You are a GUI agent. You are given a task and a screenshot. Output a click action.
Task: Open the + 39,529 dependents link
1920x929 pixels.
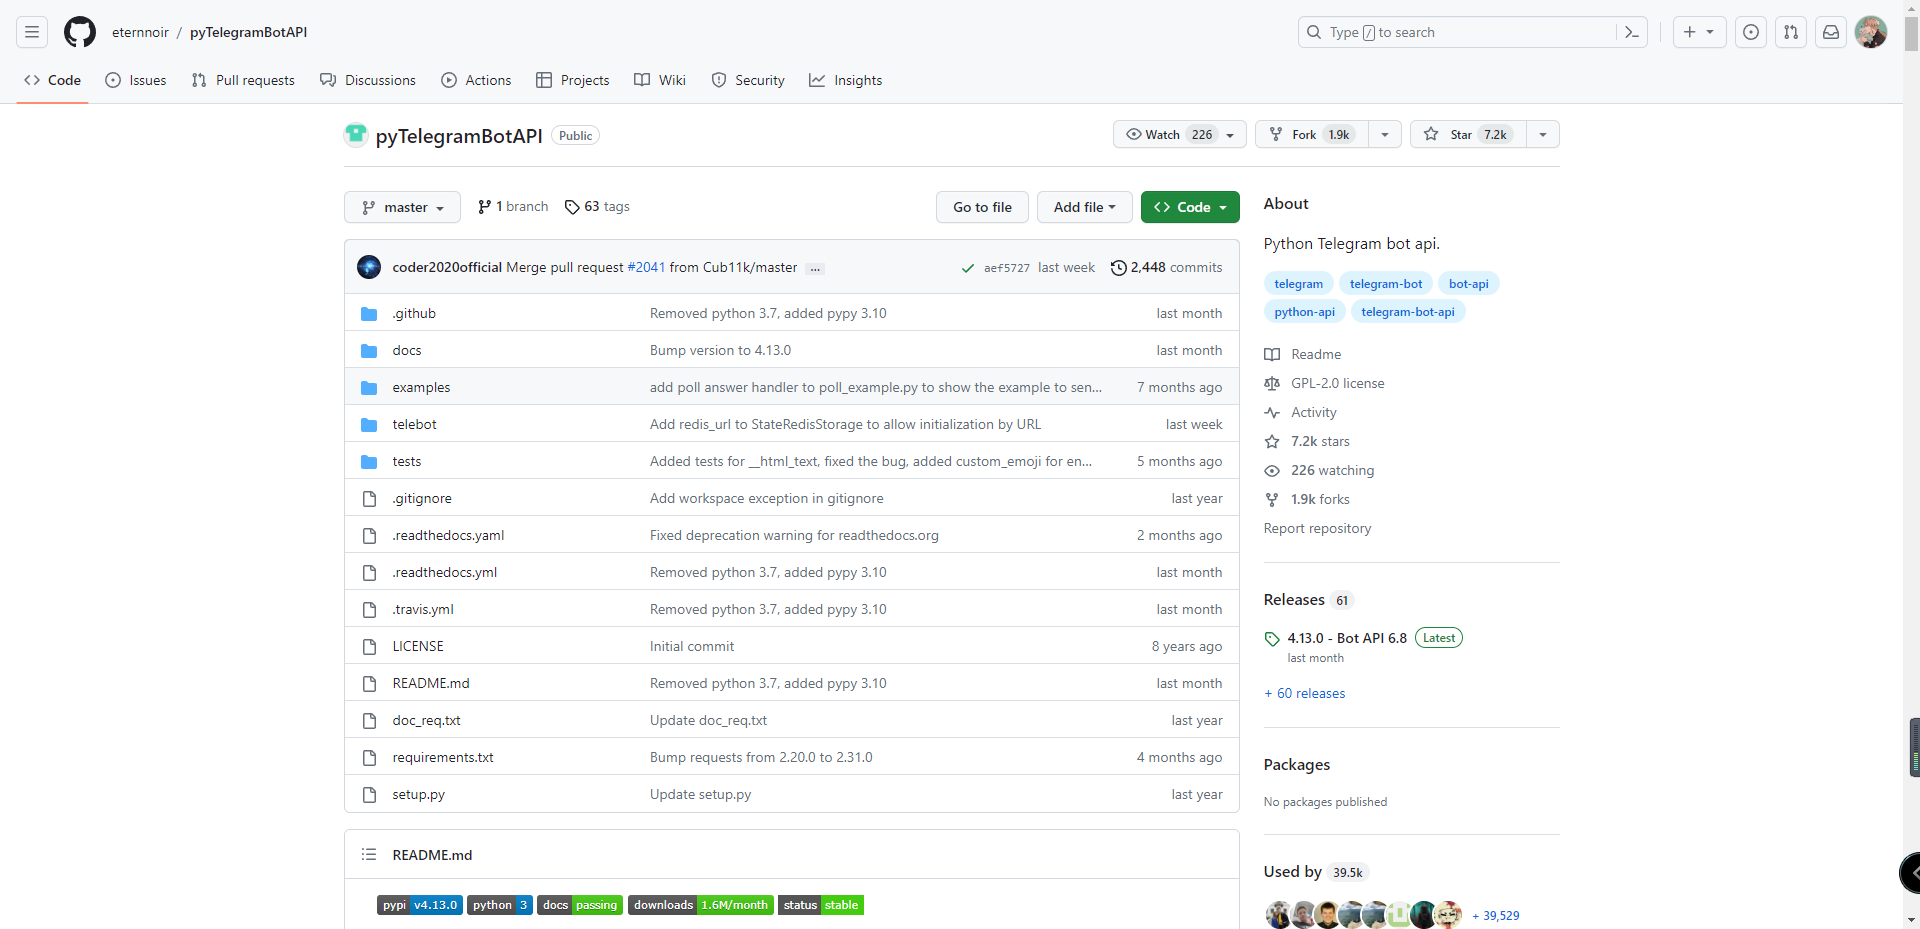1496,916
